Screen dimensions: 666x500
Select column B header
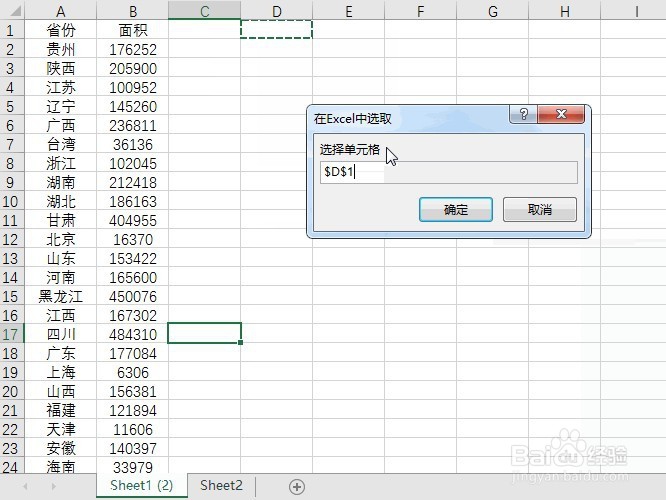click(133, 11)
